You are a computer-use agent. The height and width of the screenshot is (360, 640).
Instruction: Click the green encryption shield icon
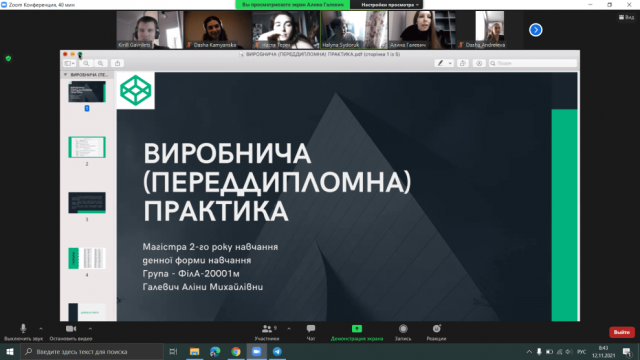8,58
